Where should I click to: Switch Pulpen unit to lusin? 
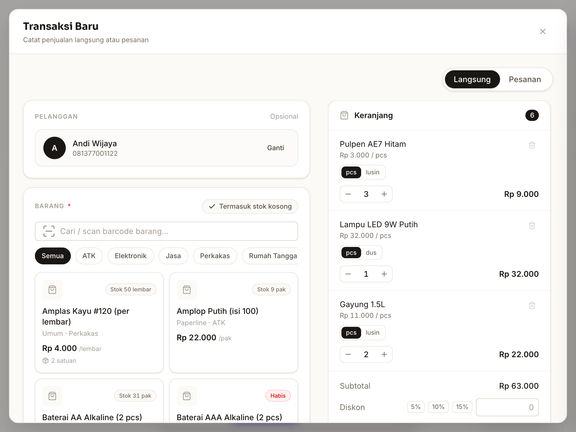(372, 172)
